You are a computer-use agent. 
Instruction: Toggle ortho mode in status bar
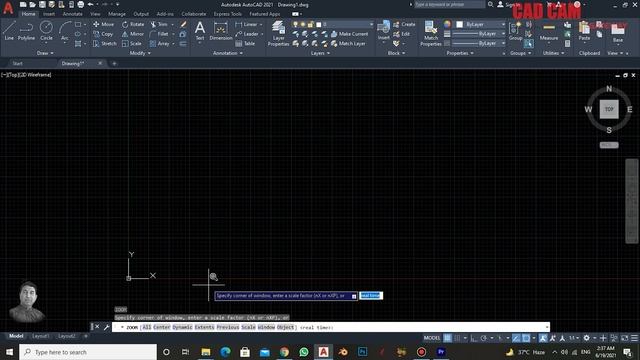pyautogui.click(x=474, y=338)
